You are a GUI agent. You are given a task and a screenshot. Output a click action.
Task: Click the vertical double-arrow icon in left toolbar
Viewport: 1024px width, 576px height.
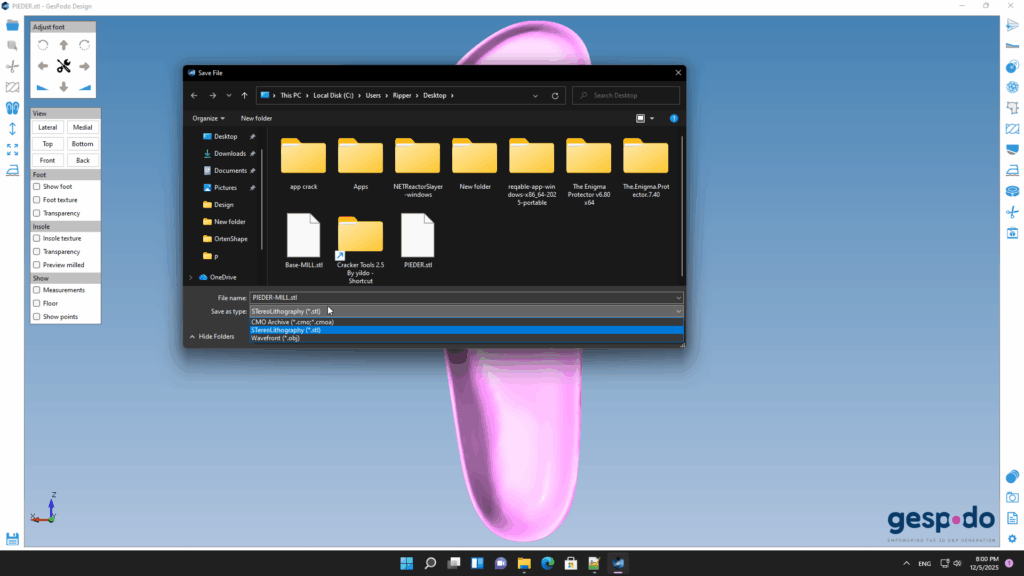click(x=12, y=129)
